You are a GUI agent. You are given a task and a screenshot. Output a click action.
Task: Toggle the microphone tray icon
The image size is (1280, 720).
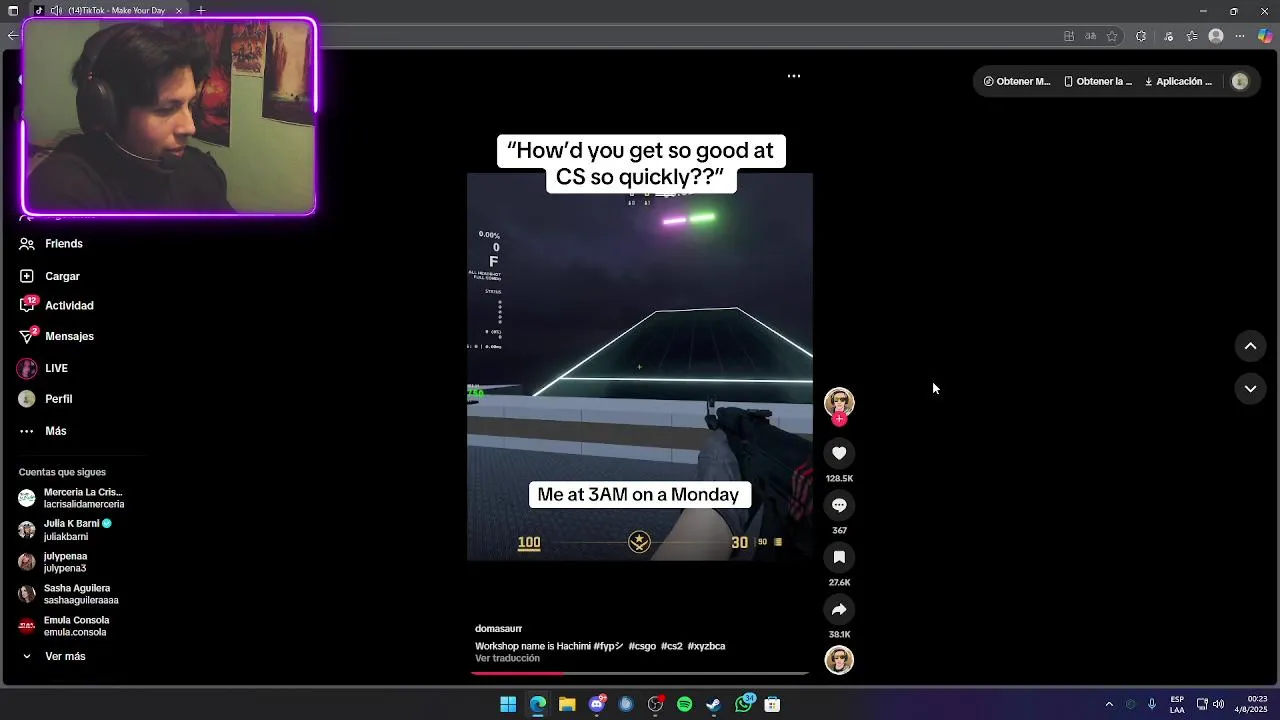(1152, 705)
